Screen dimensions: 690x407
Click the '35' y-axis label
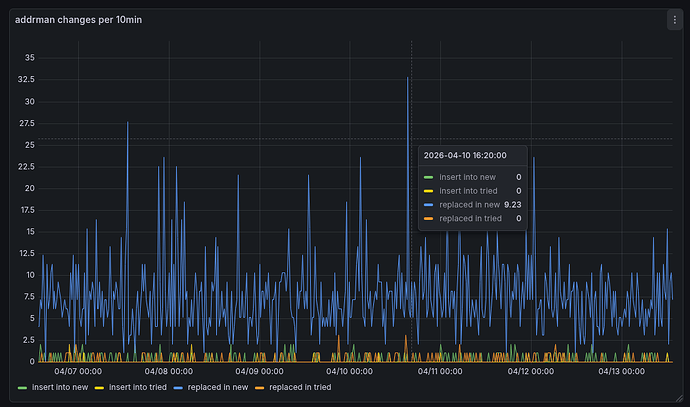(x=30, y=58)
